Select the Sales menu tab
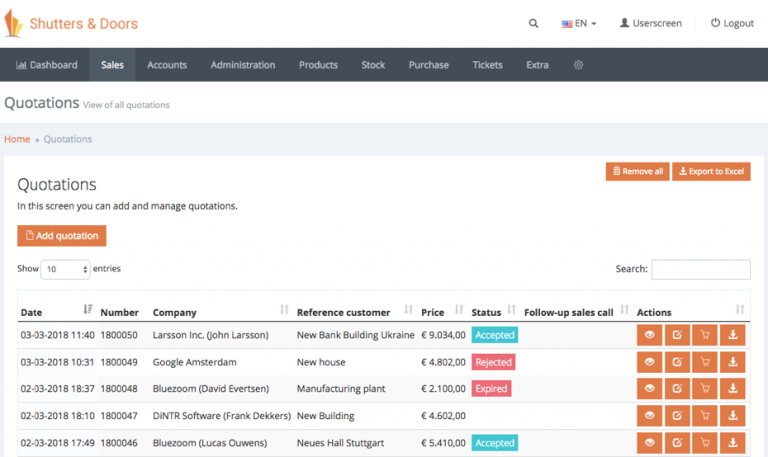This screenshot has width=768, height=457. pos(112,65)
